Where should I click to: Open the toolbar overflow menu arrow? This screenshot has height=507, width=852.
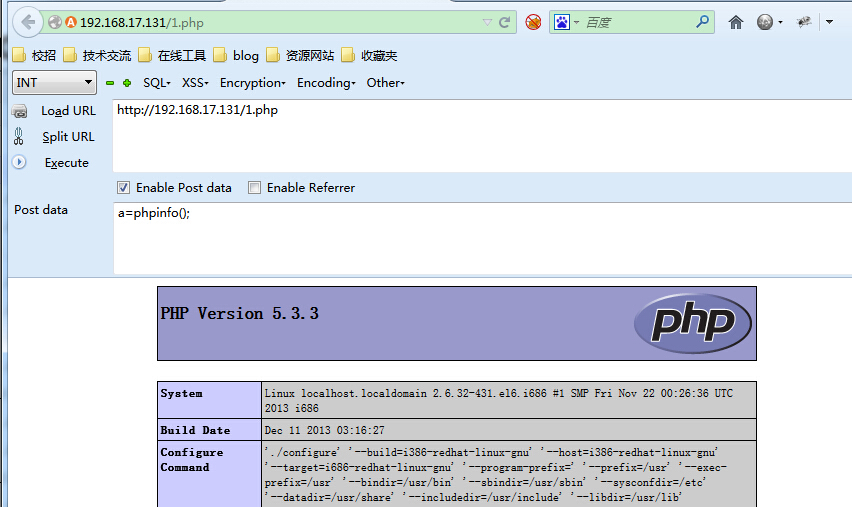pyautogui.click(x=829, y=22)
